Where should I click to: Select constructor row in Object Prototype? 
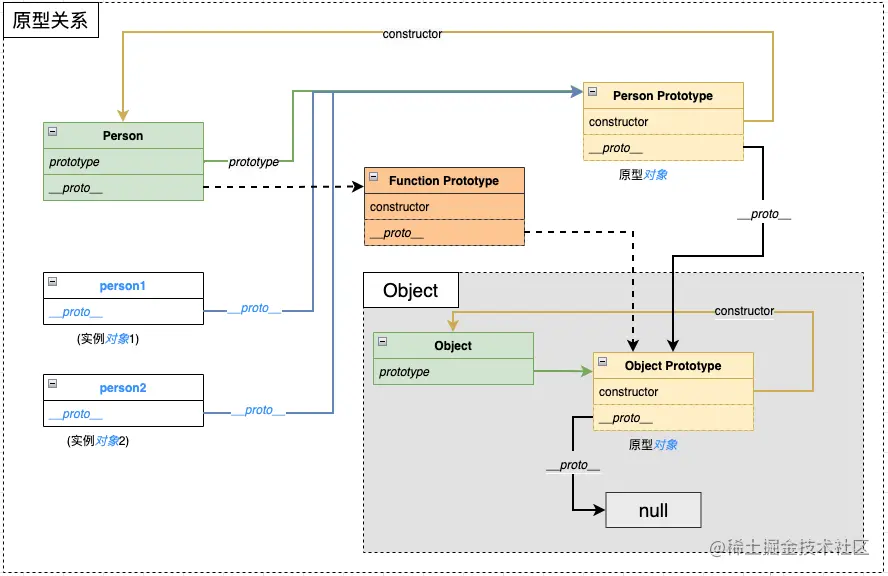(673, 392)
